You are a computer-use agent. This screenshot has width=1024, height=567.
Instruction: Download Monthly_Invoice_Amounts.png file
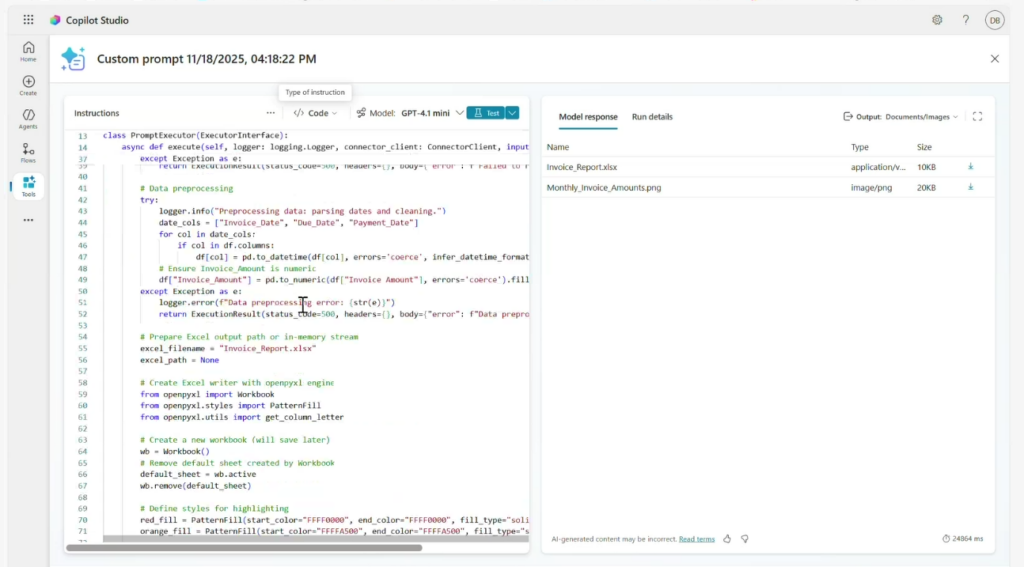(x=971, y=187)
